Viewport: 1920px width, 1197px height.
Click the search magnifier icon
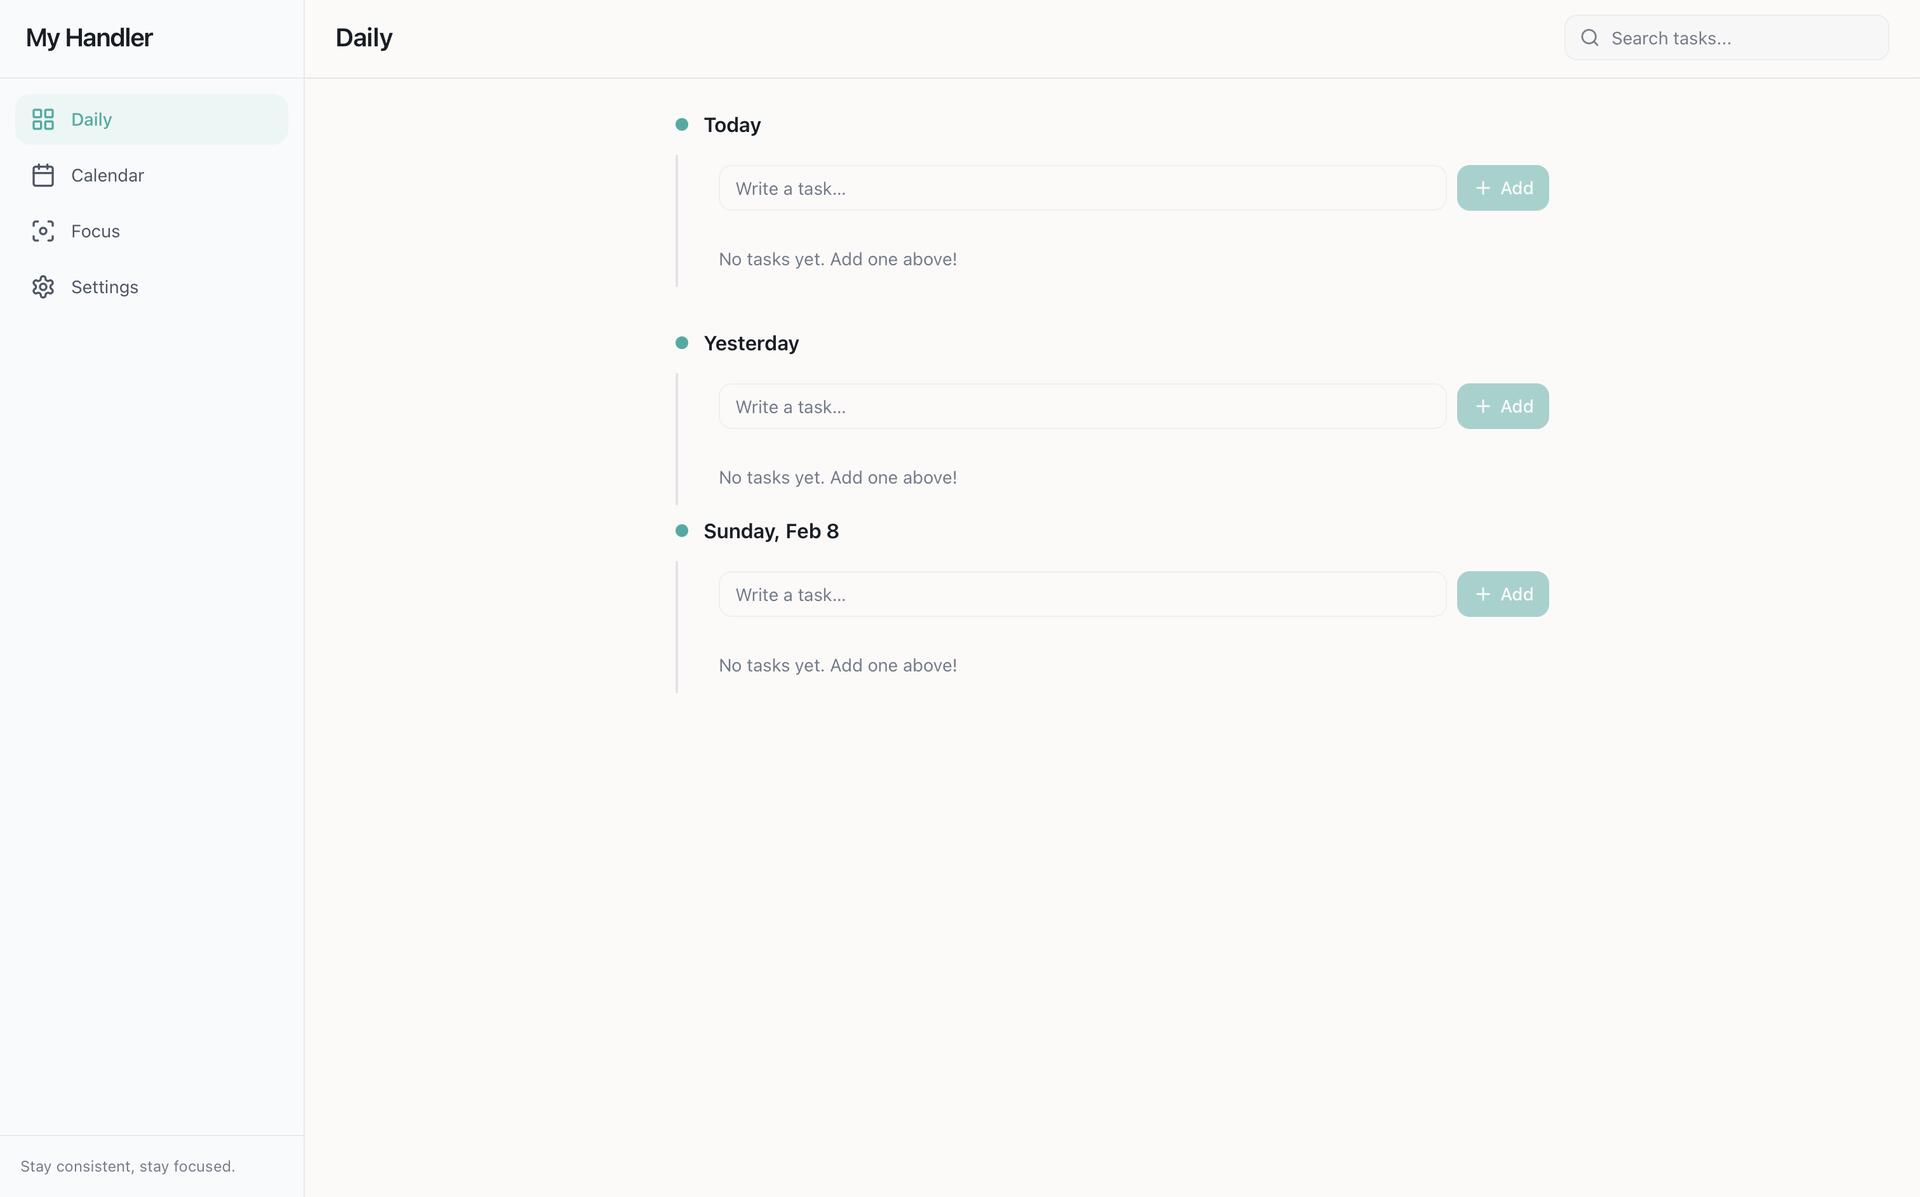(1589, 38)
